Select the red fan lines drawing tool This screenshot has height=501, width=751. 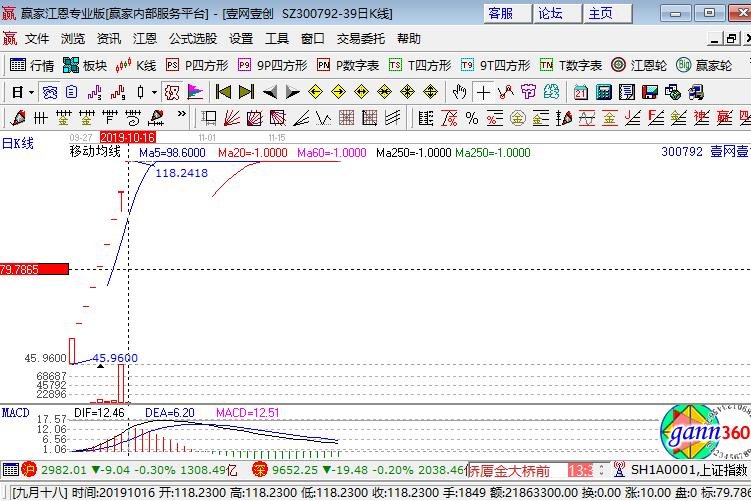click(x=231, y=118)
